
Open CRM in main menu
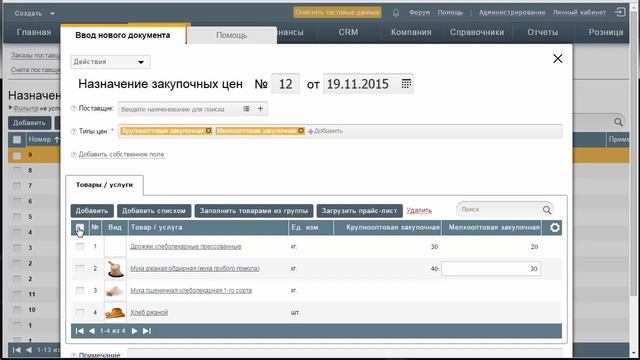pyautogui.click(x=348, y=32)
